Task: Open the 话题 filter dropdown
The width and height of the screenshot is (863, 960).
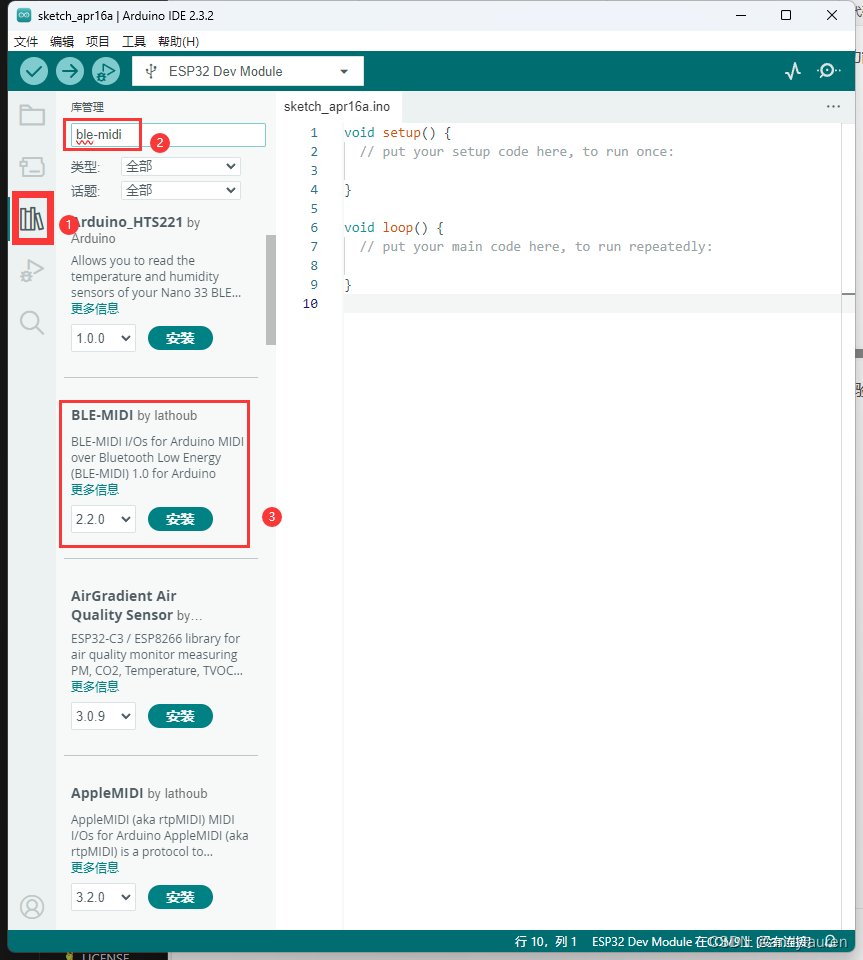Action: pyautogui.click(x=181, y=190)
